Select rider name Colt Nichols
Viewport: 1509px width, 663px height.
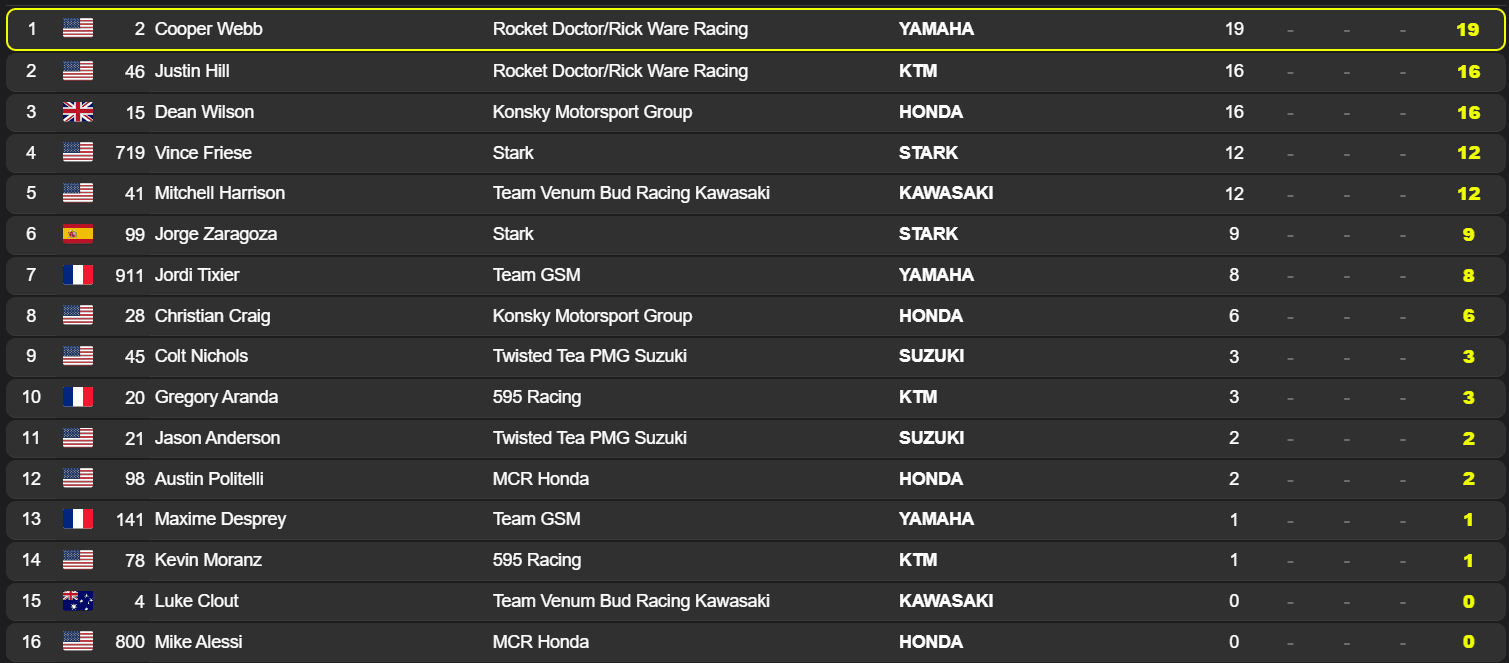coord(201,356)
